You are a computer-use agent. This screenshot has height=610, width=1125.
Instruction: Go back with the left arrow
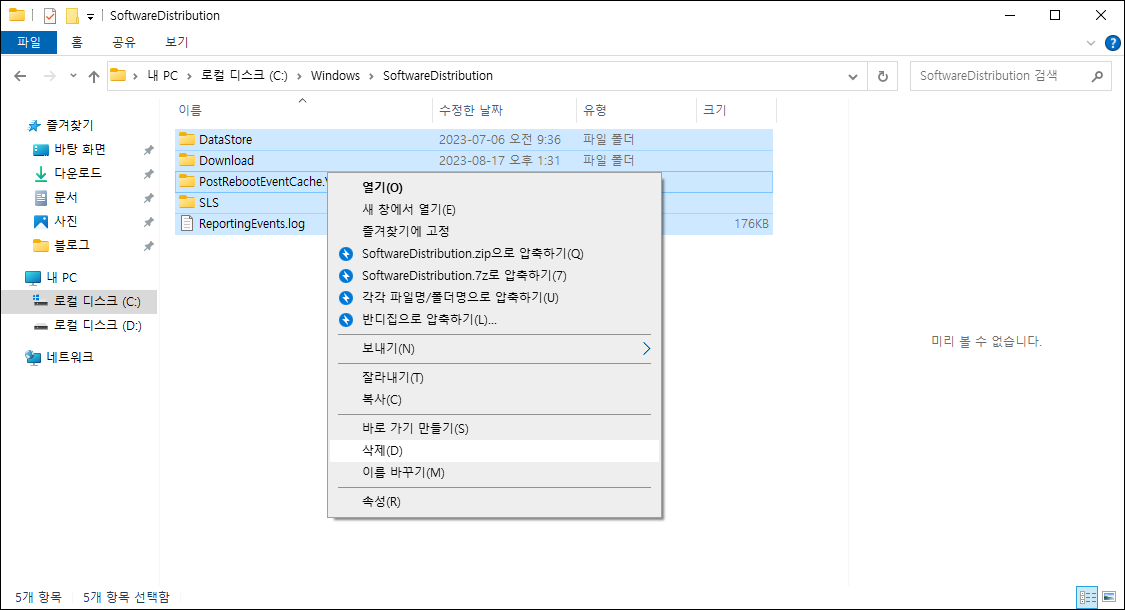[x=20, y=76]
